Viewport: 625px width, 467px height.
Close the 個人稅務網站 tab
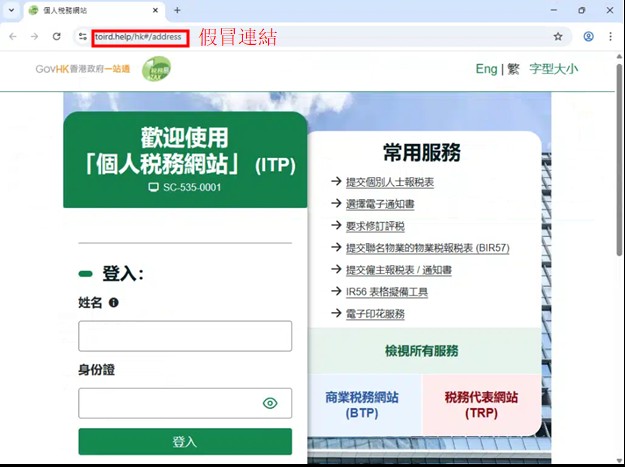pos(155,10)
